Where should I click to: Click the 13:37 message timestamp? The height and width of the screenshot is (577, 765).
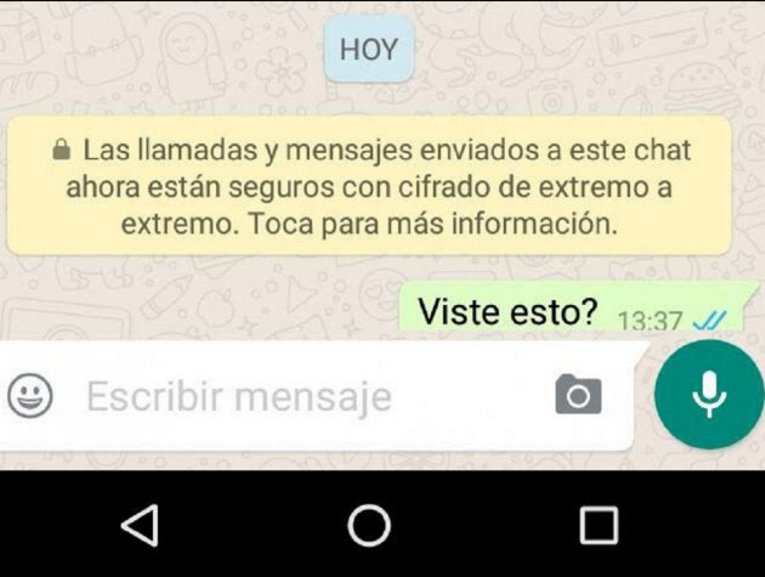649,321
